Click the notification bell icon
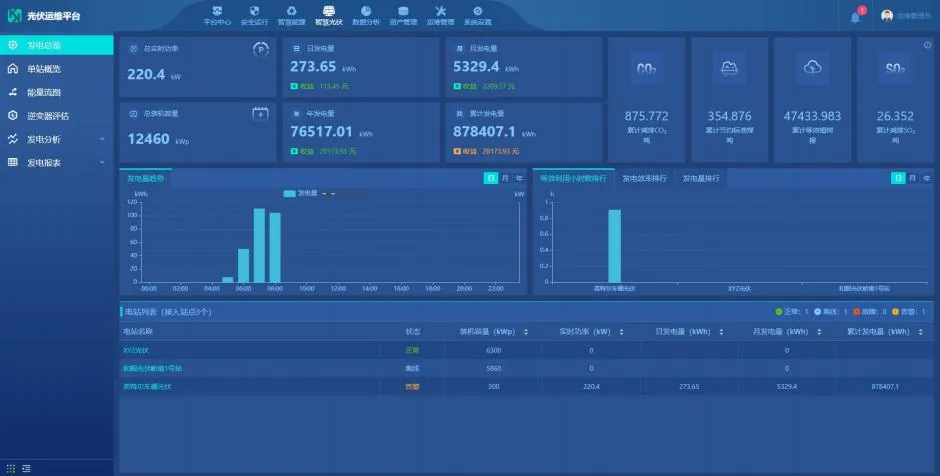This screenshot has width=940, height=476. [x=855, y=17]
